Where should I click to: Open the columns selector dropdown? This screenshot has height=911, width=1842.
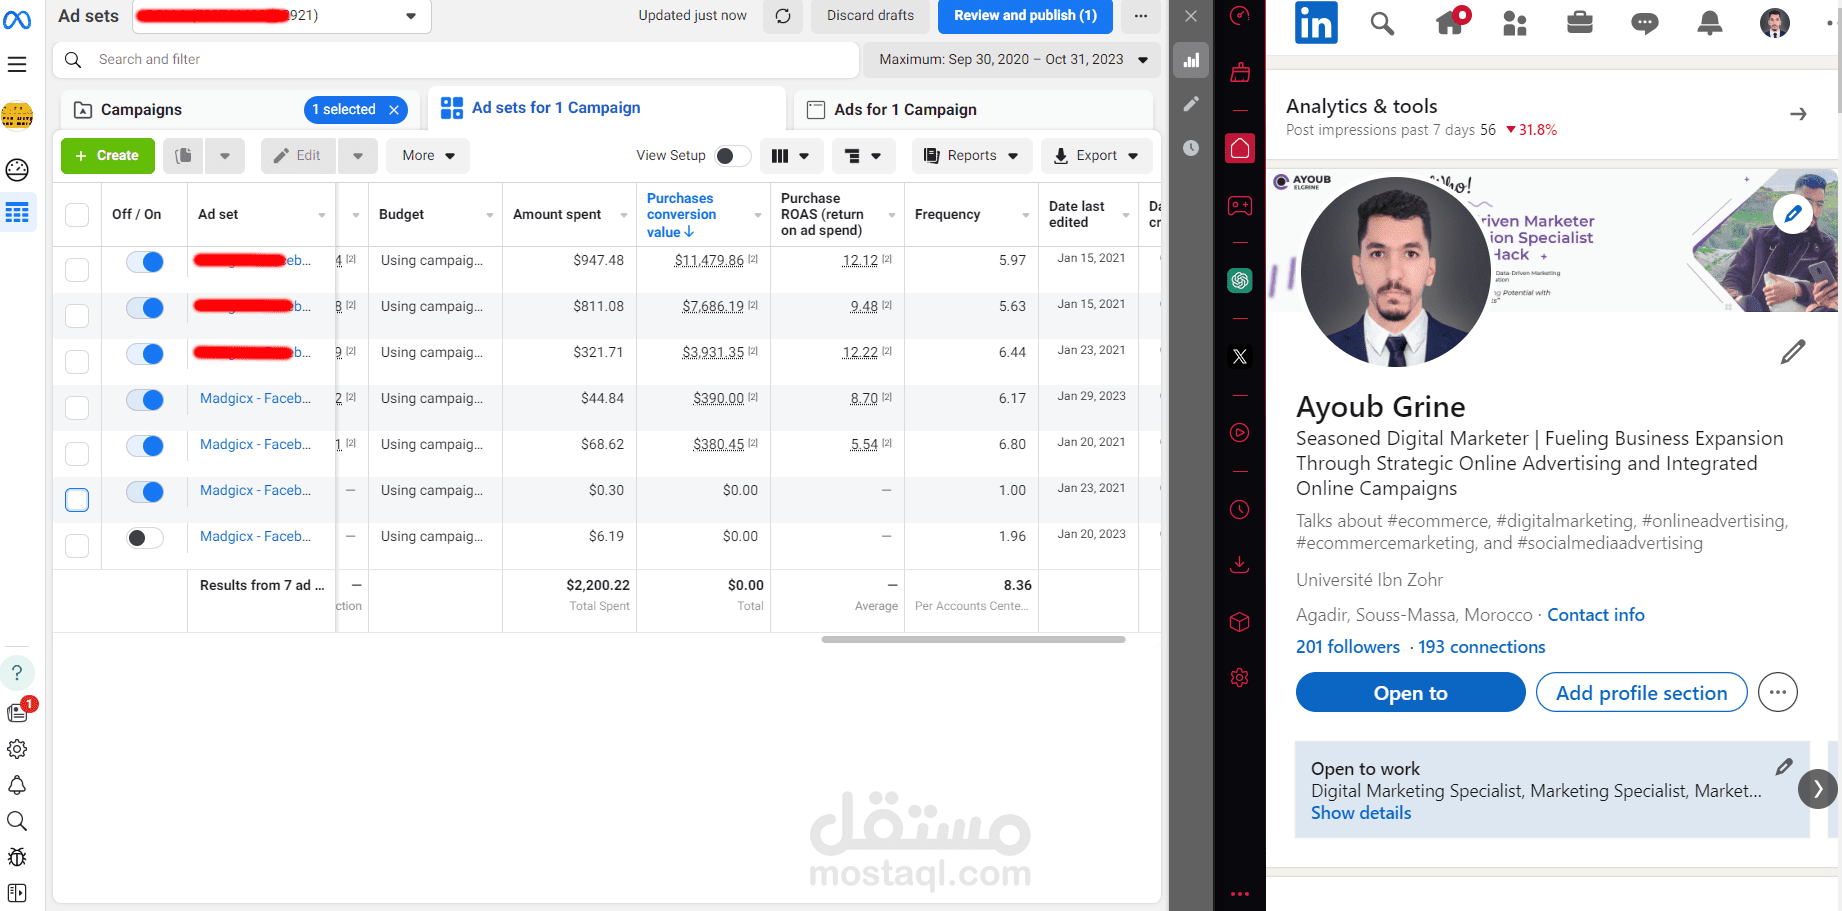(791, 155)
